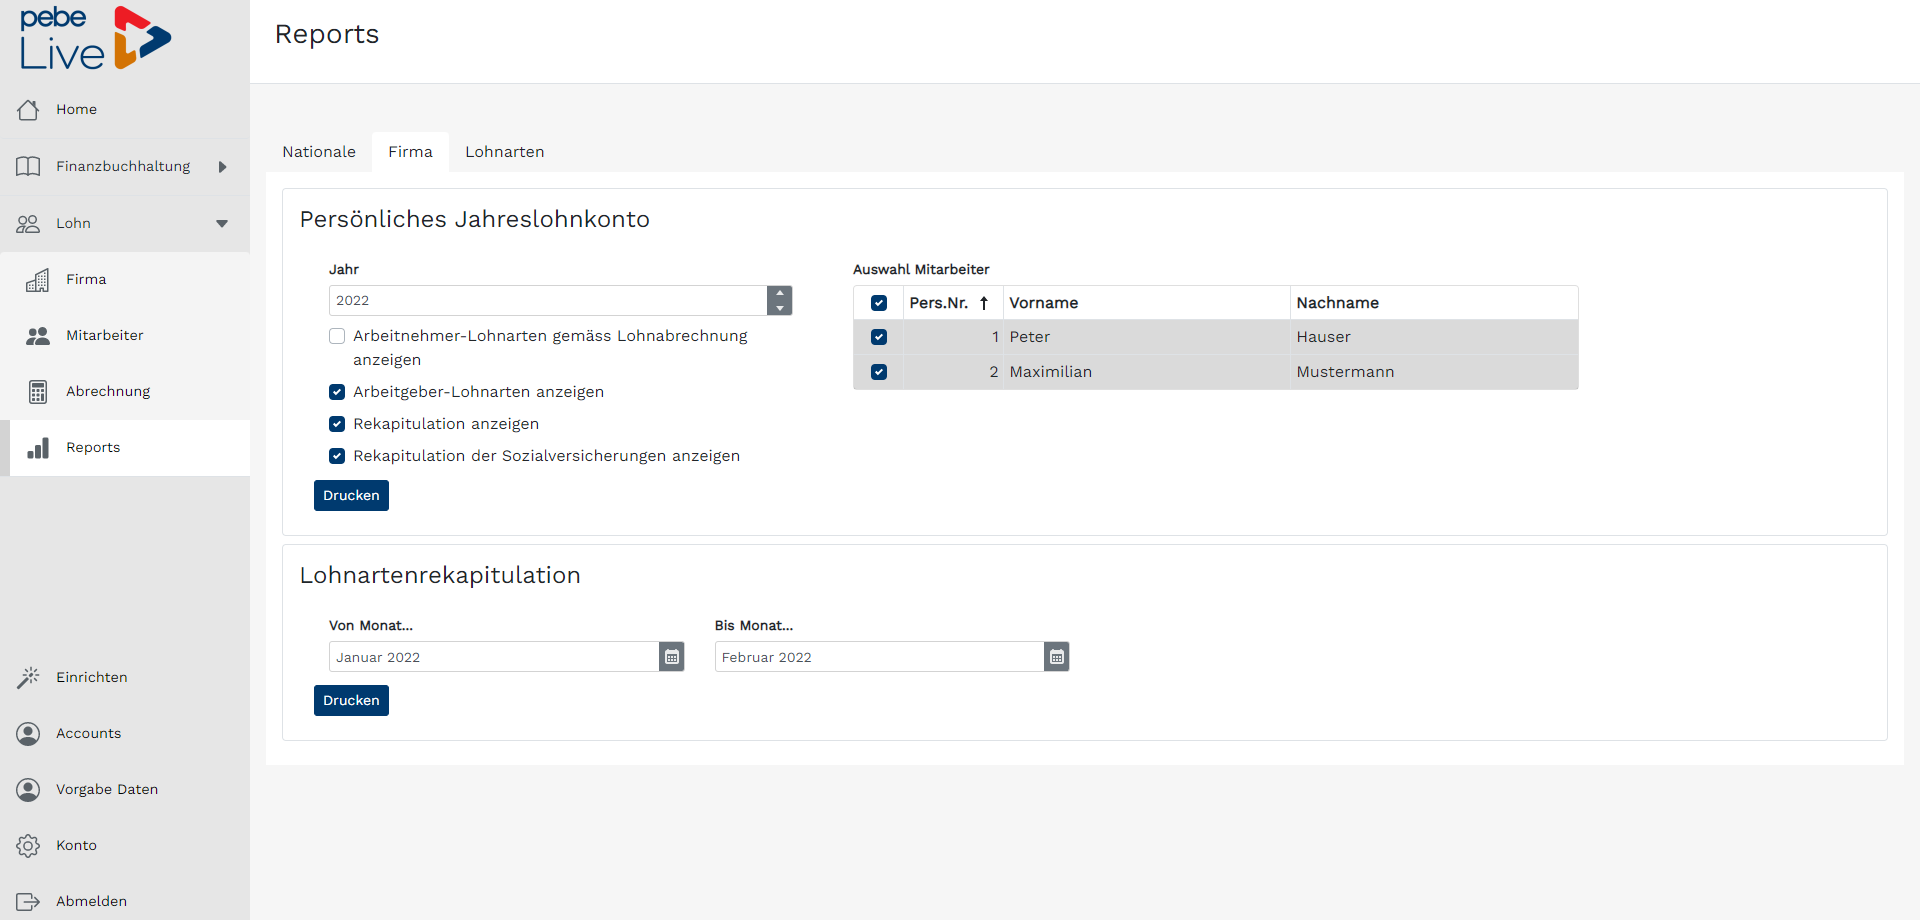This screenshot has width=1920, height=920.
Task: Deselect employee Peter Hauser checkbox
Action: 879,337
